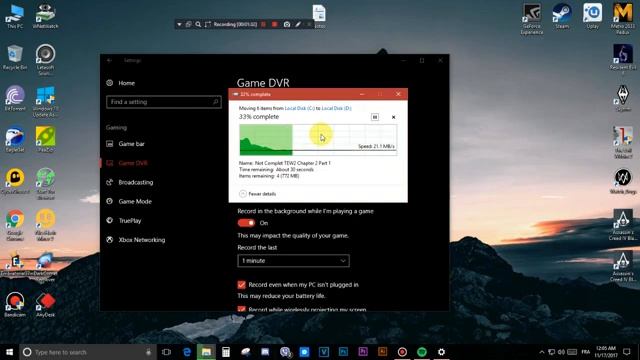This screenshot has width=640, height=360.
Task: Uncheck Record while wirelessly projecting my screen
Action: point(241,309)
